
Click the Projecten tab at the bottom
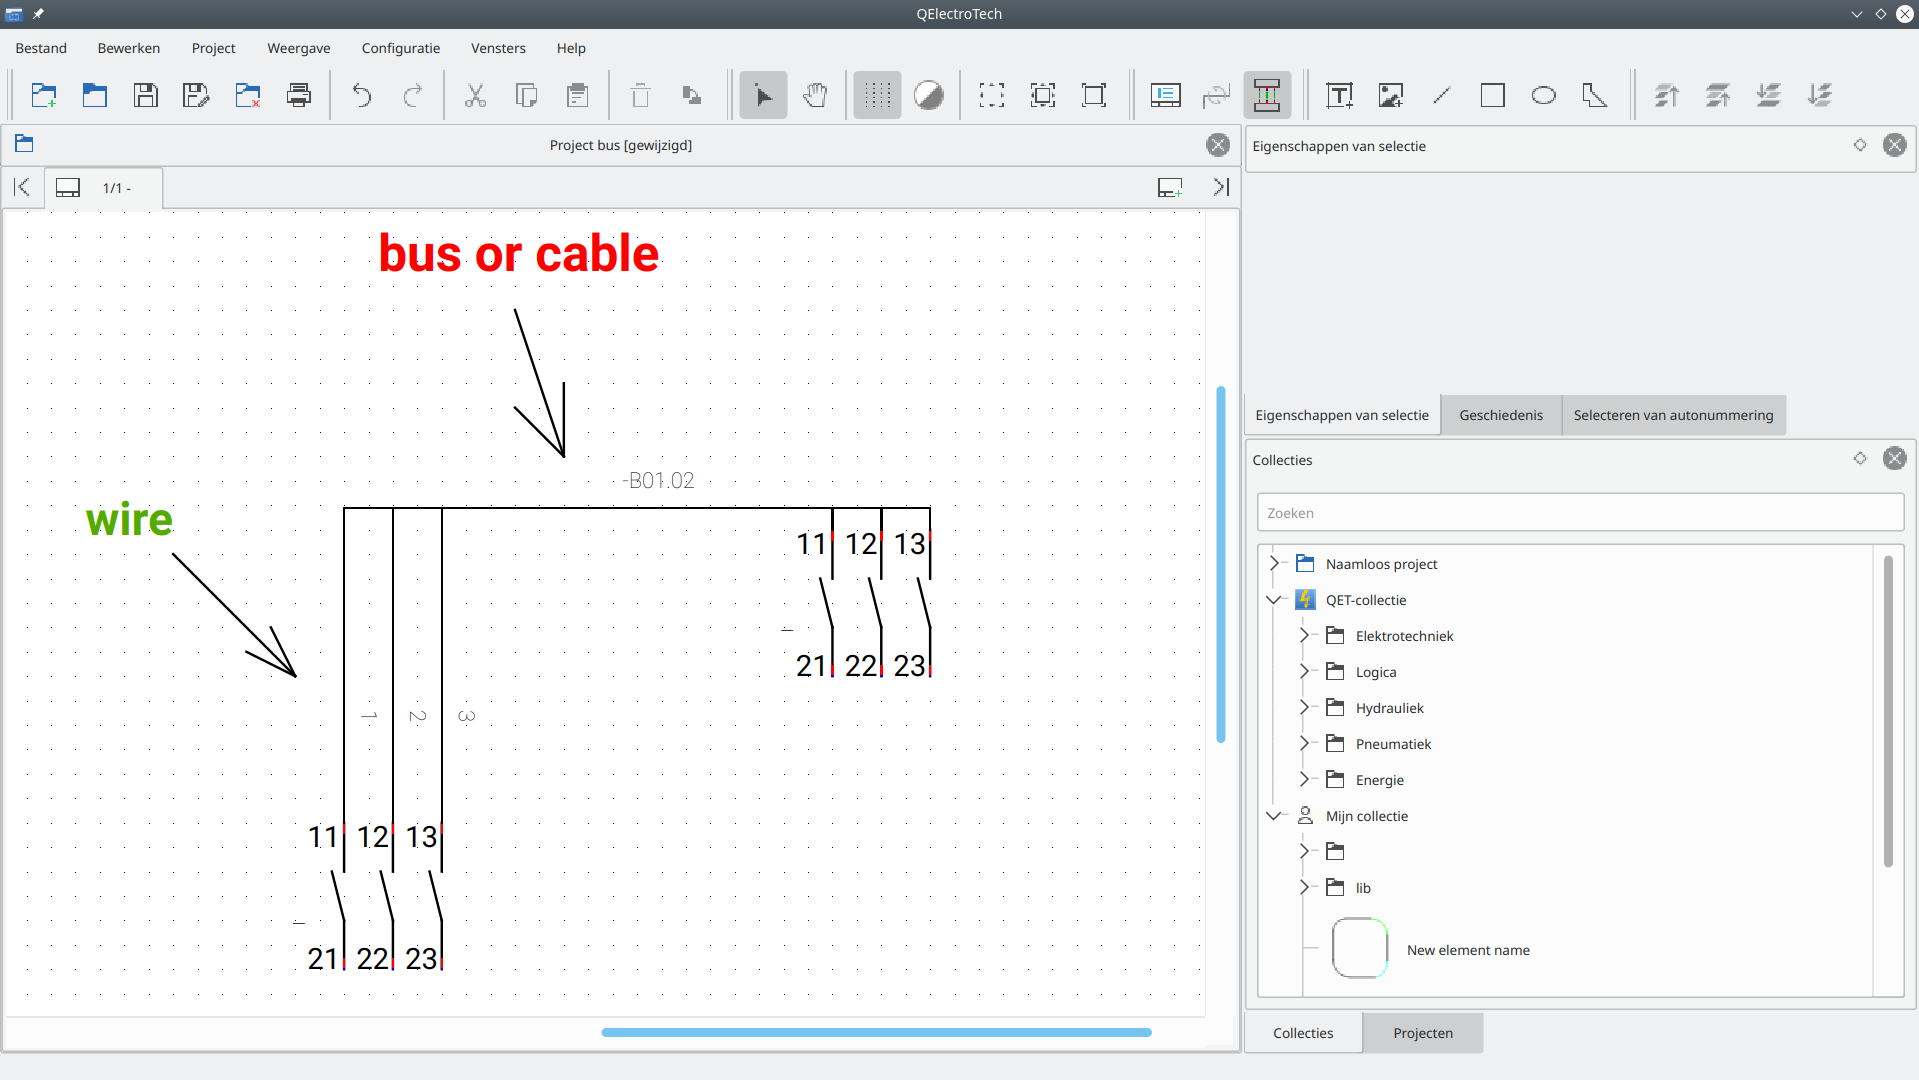[x=1422, y=1033]
